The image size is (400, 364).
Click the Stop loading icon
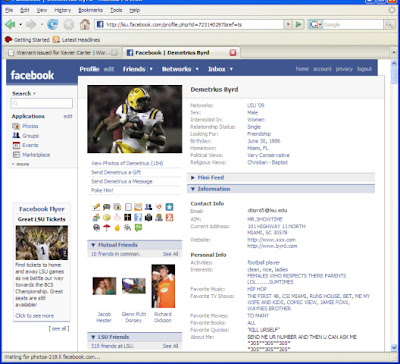pos(69,24)
